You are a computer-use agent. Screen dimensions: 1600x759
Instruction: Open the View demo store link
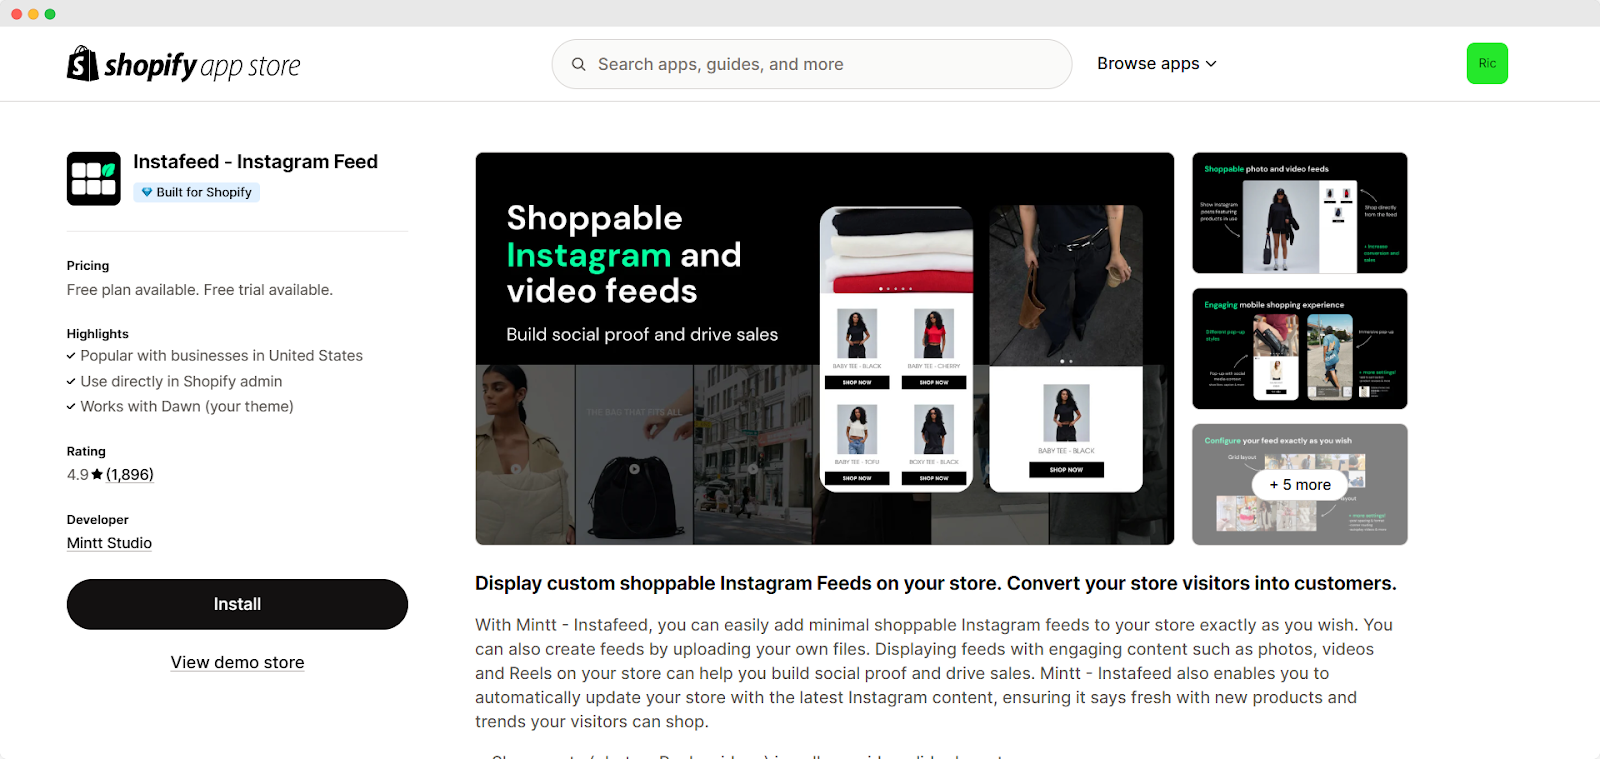[x=237, y=662]
